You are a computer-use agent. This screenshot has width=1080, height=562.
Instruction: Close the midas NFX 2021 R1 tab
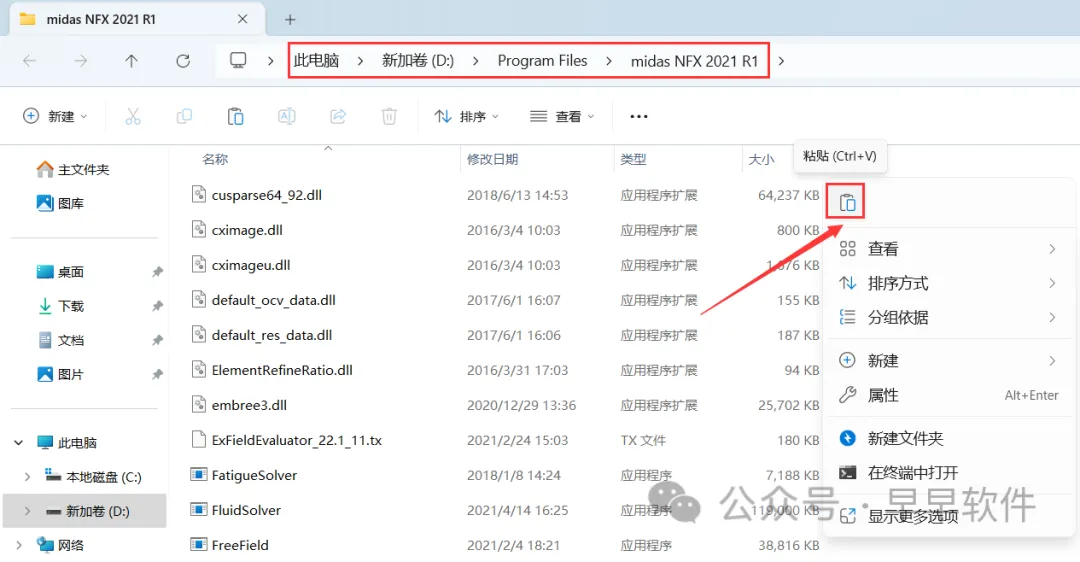pos(242,19)
